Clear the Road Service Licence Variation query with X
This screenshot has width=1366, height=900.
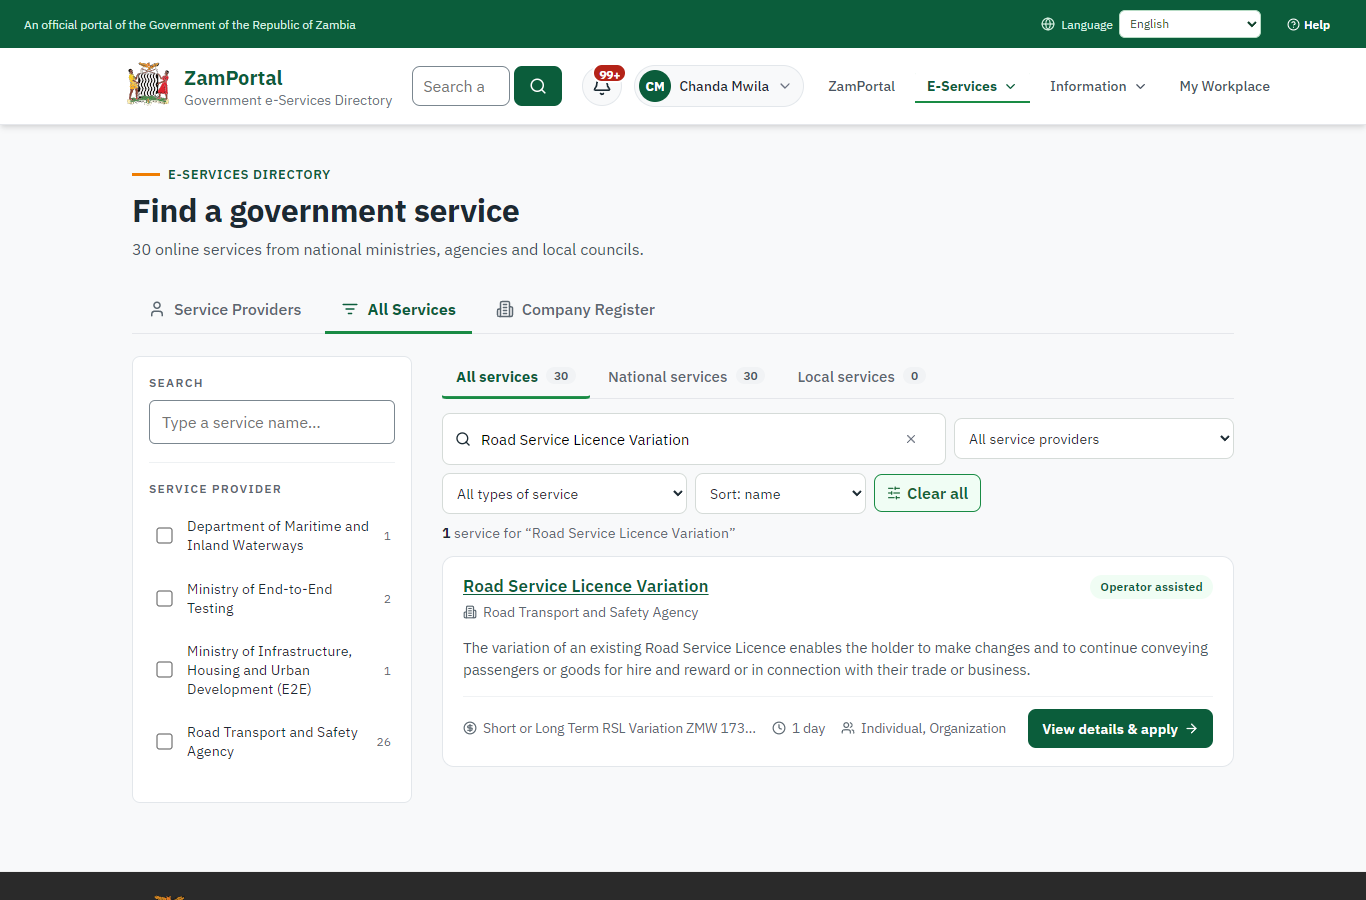[x=911, y=439]
